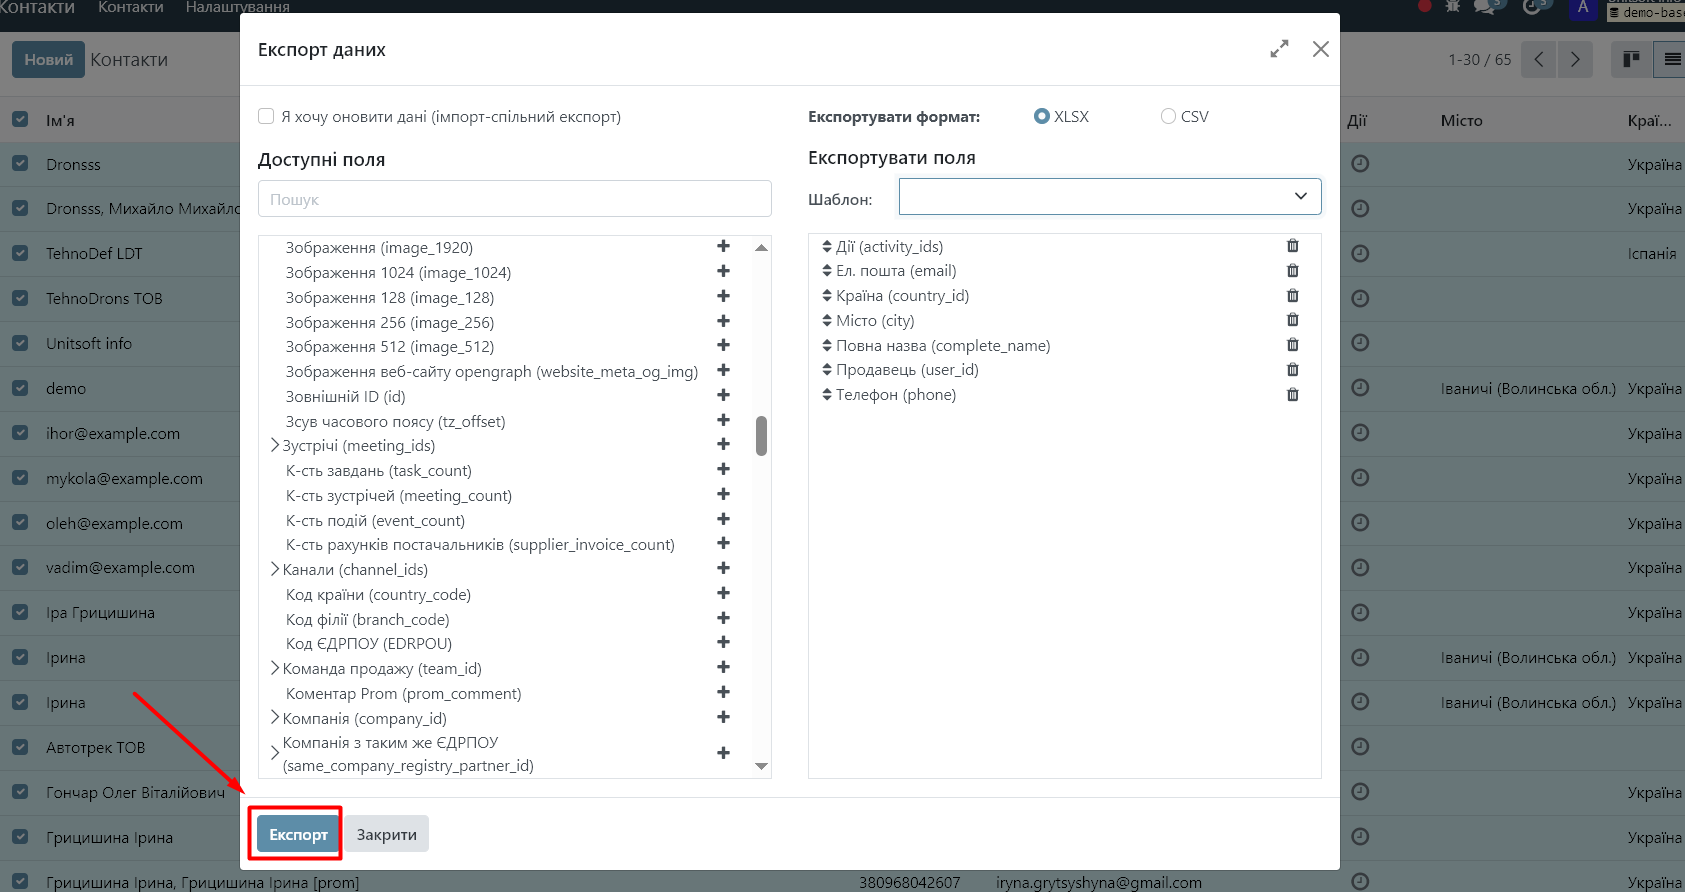Open Налаштування menu in top bar
This screenshot has height=892, width=1685.
pos(237,7)
